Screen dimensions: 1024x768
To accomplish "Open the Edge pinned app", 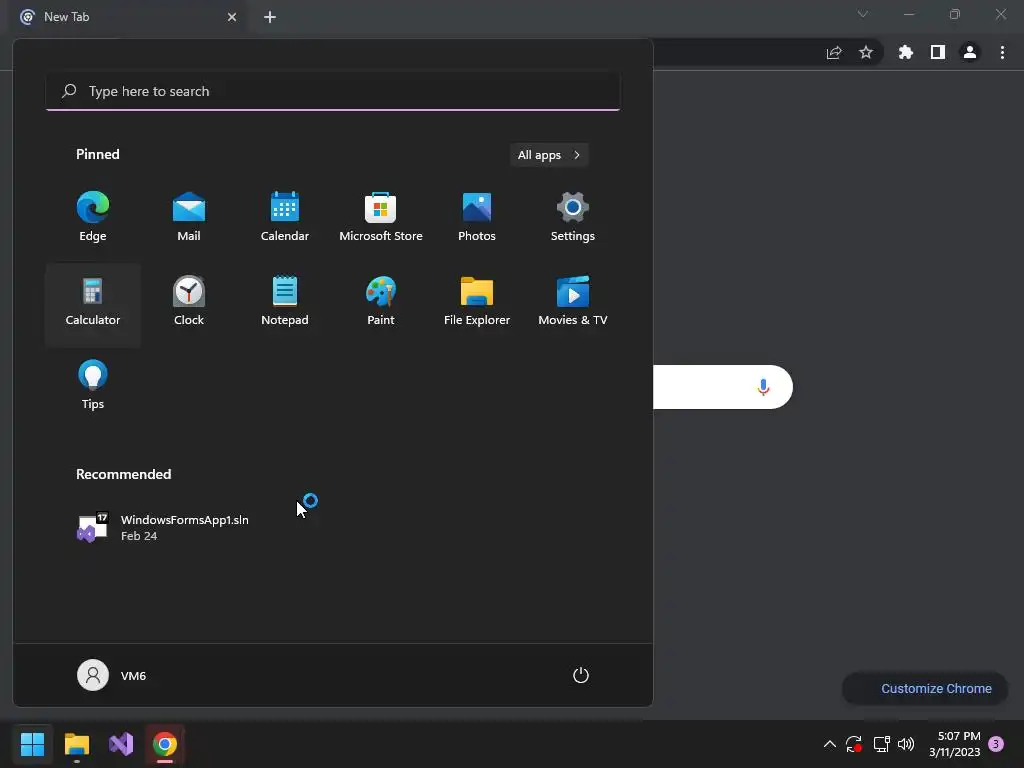I will coord(93,217).
